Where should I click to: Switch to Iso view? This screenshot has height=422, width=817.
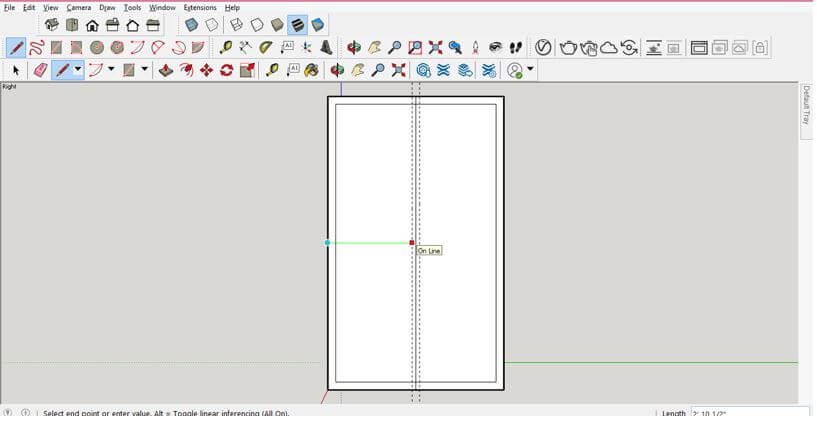(52, 24)
